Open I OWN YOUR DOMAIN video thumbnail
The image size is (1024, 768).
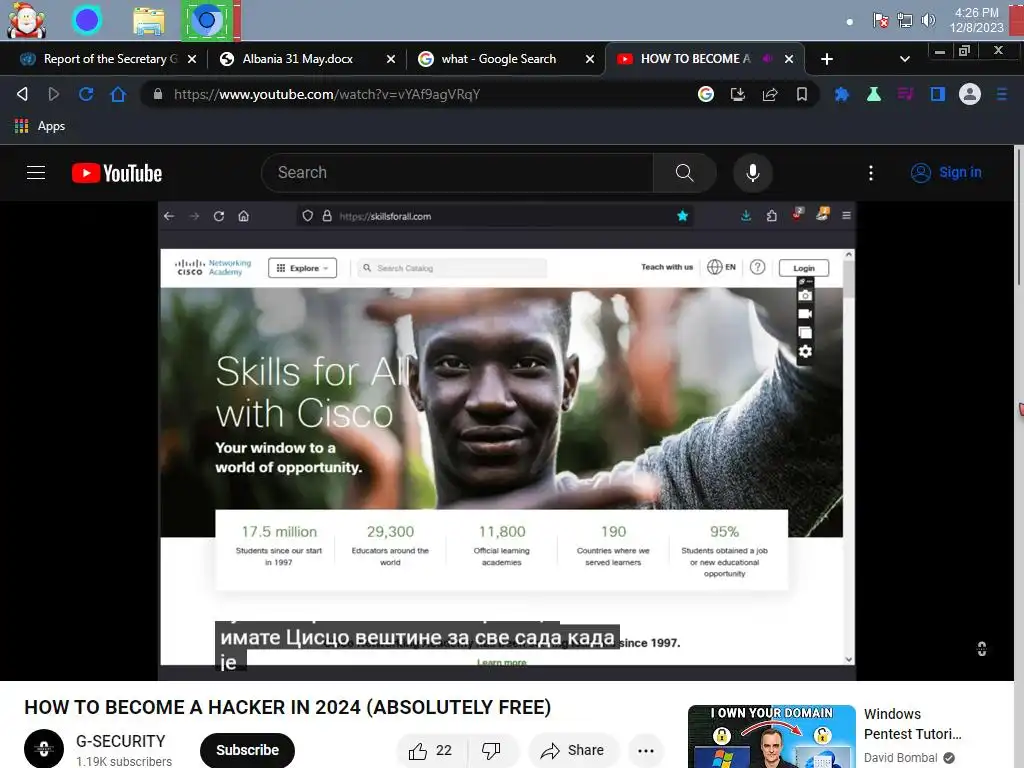(x=772, y=736)
